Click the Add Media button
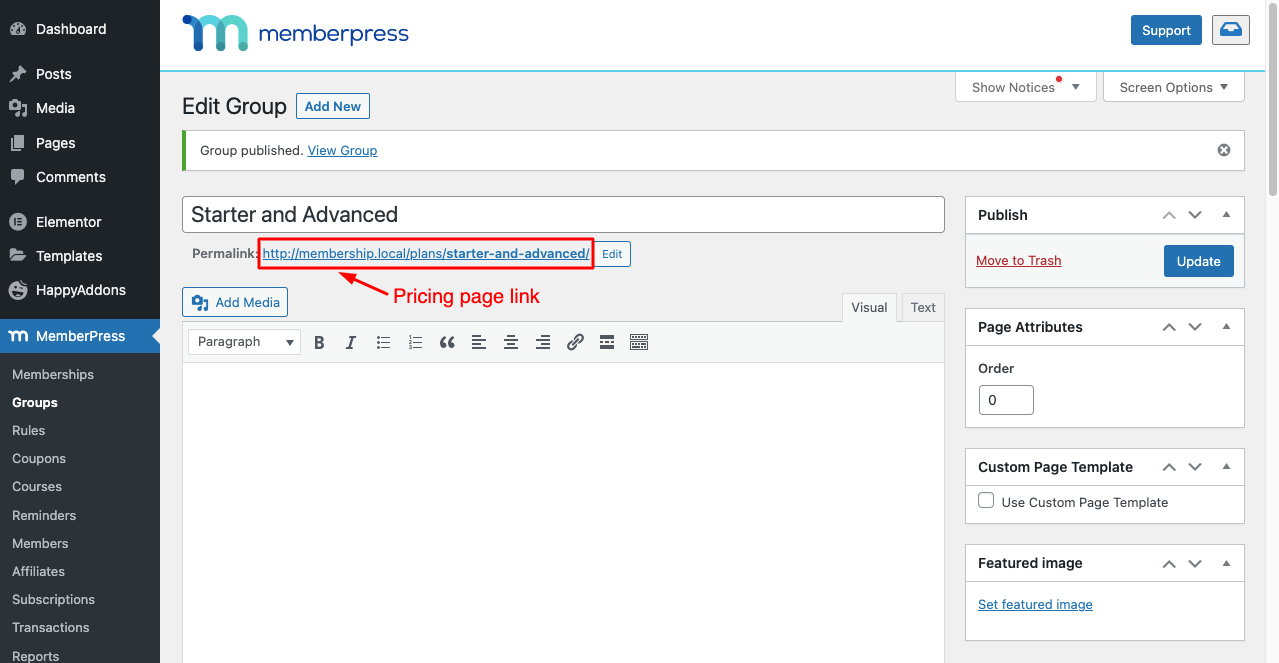This screenshot has width=1279, height=663. click(235, 302)
